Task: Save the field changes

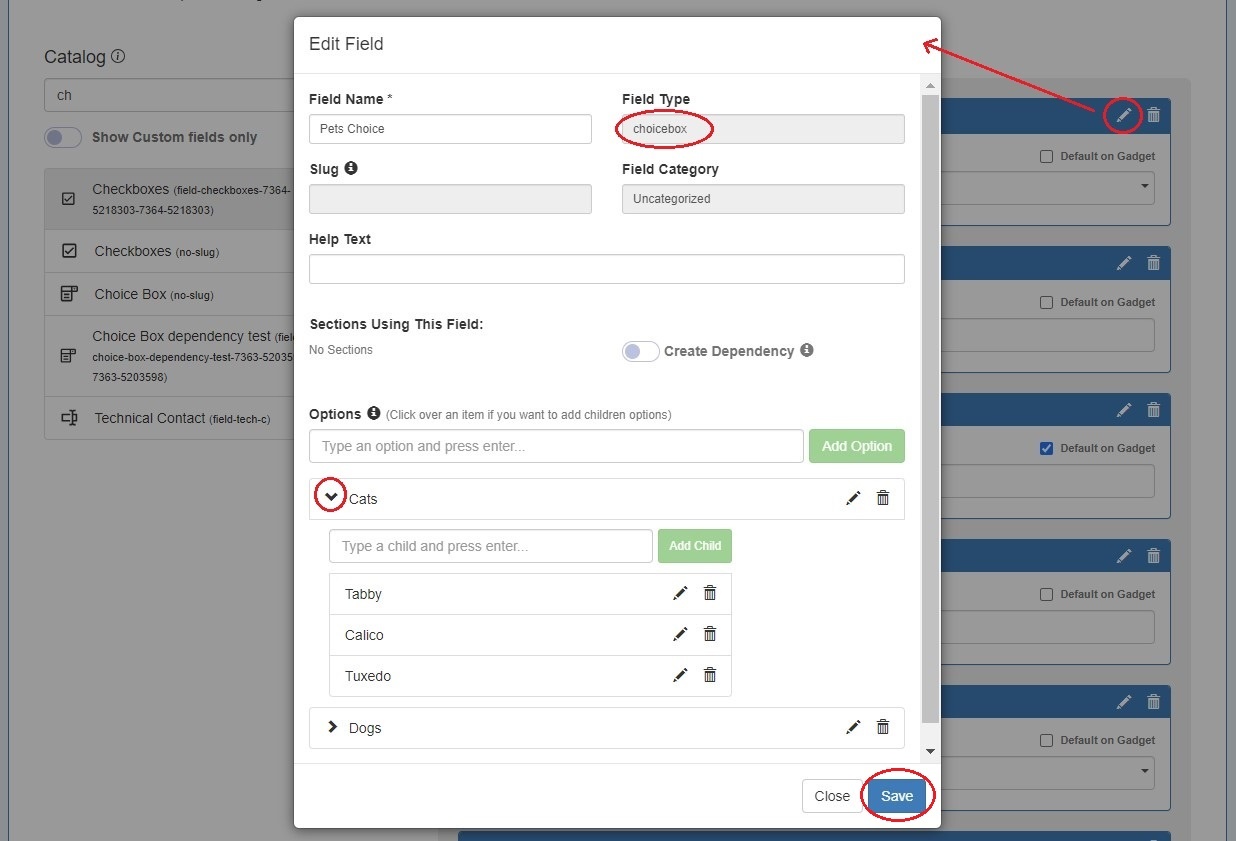Action: point(896,796)
